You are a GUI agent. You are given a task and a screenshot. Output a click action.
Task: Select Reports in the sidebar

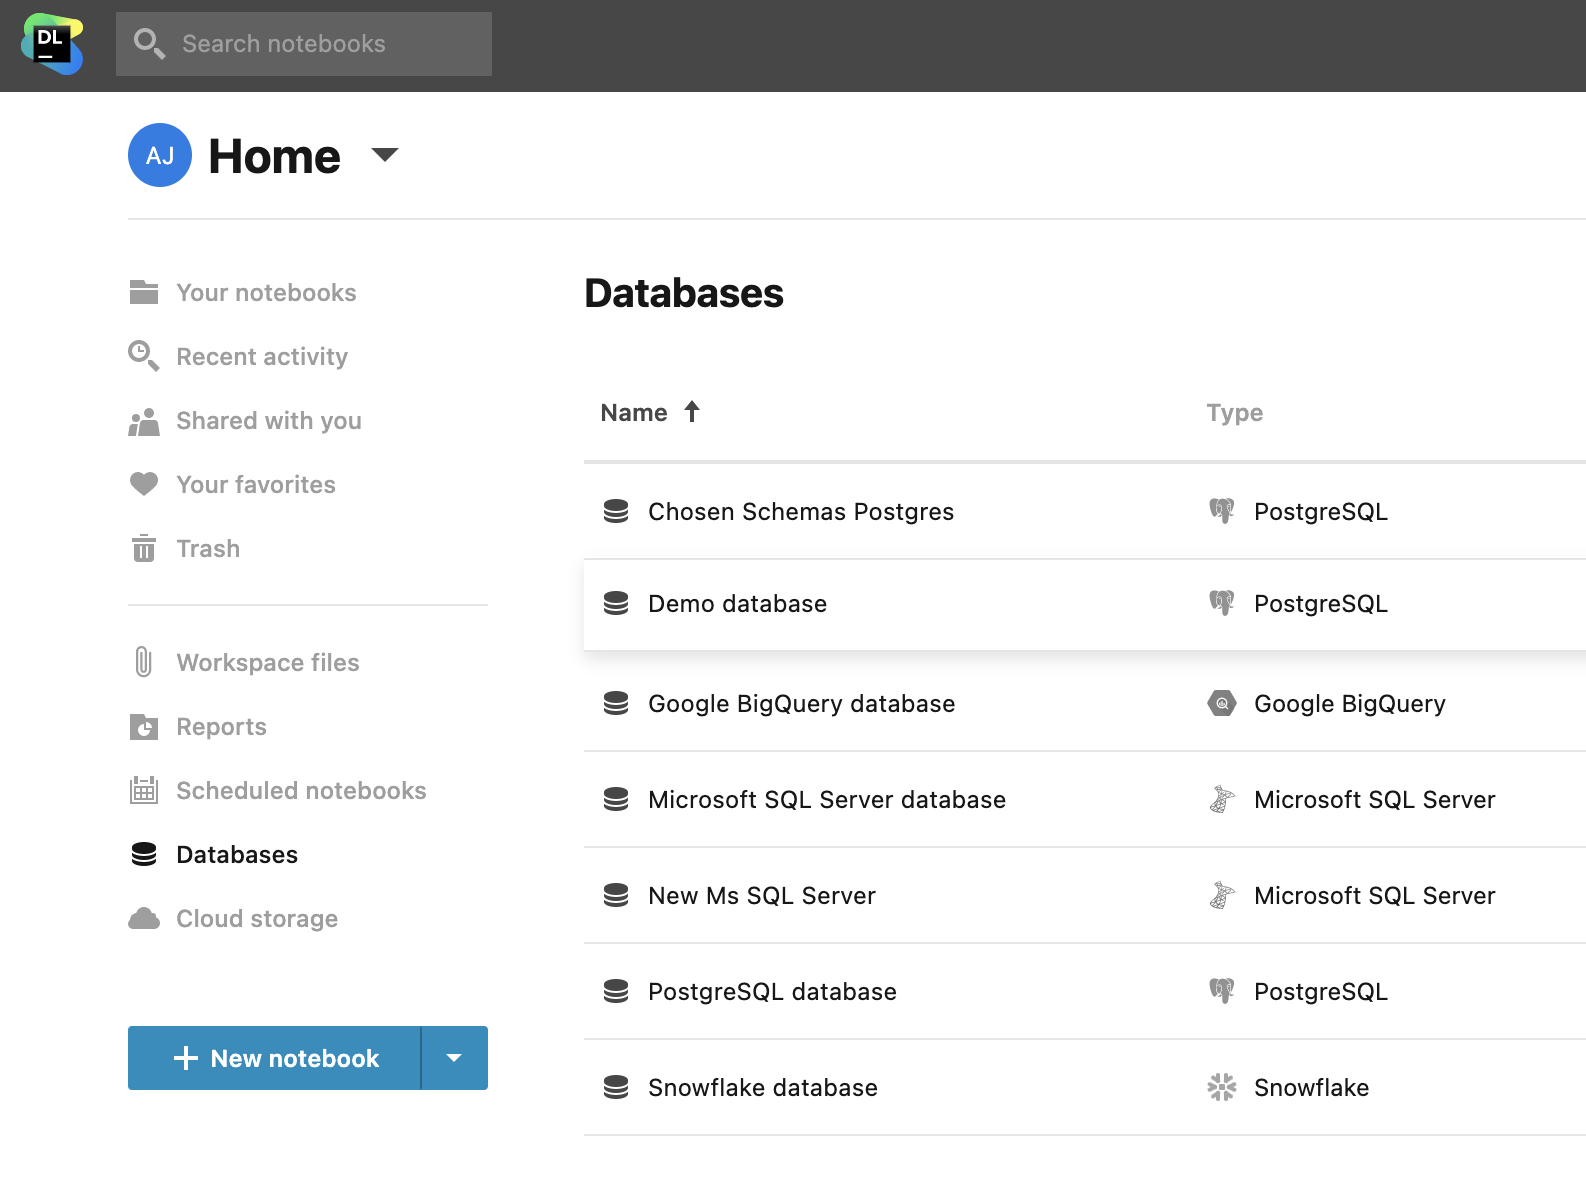click(x=221, y=727)
